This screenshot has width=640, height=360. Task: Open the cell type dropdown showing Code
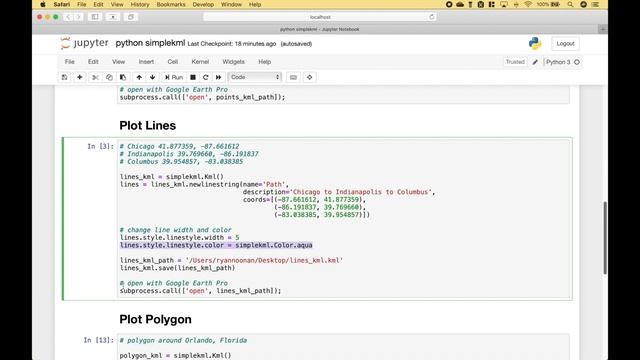(x=255, y=77)
